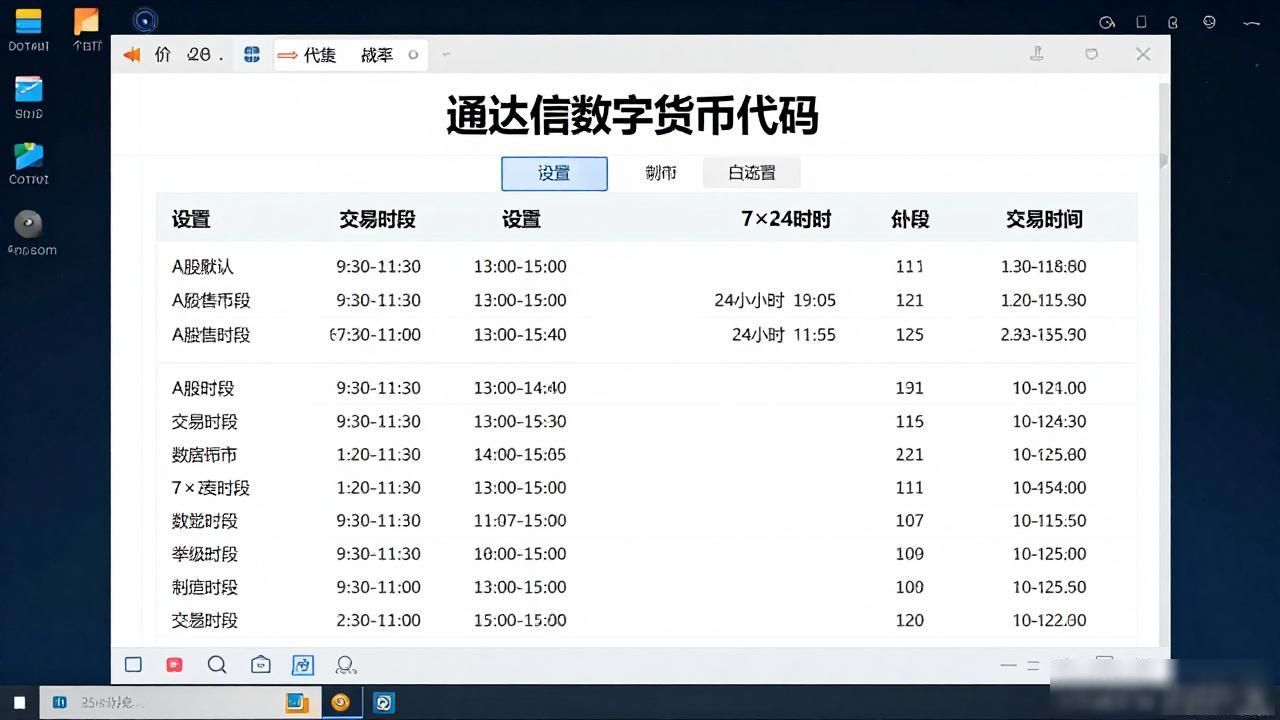Open the green-blue desktop icon labeled Cottut
This screenshot has width=1280, height=720.
[x=28, y=156]
